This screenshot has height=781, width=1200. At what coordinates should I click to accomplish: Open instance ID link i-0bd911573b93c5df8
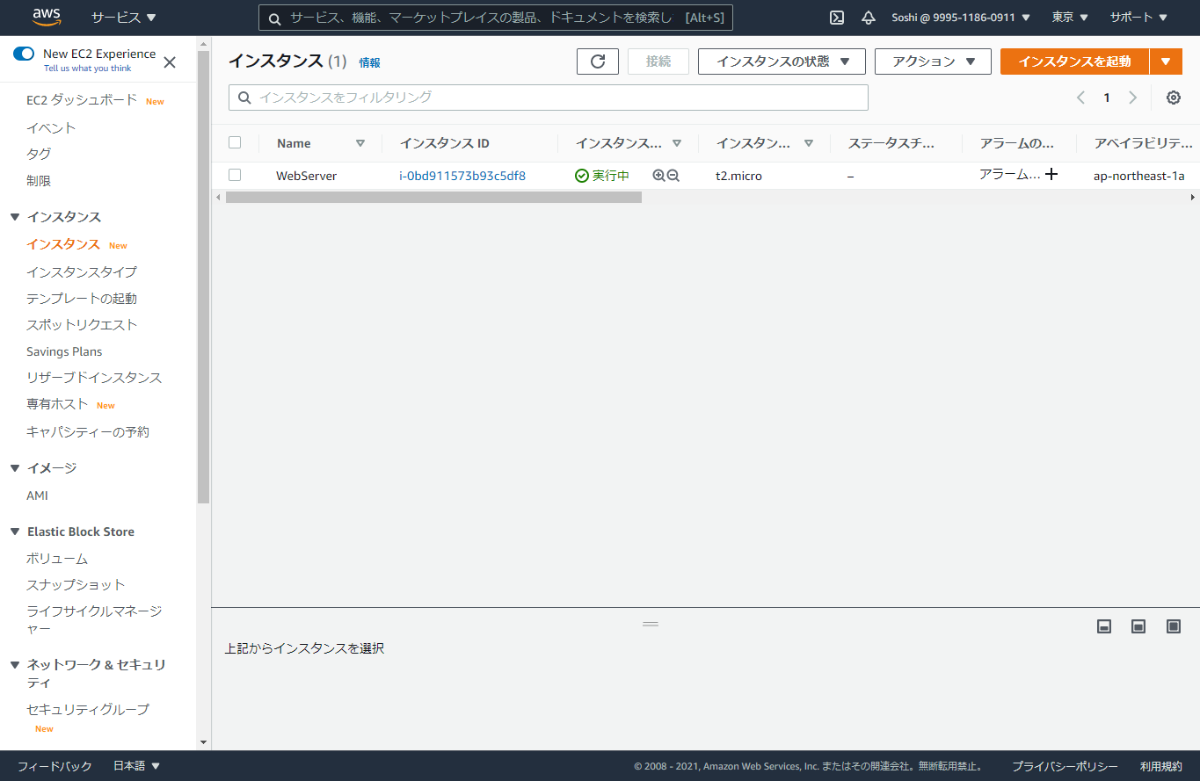click(462, 175)
